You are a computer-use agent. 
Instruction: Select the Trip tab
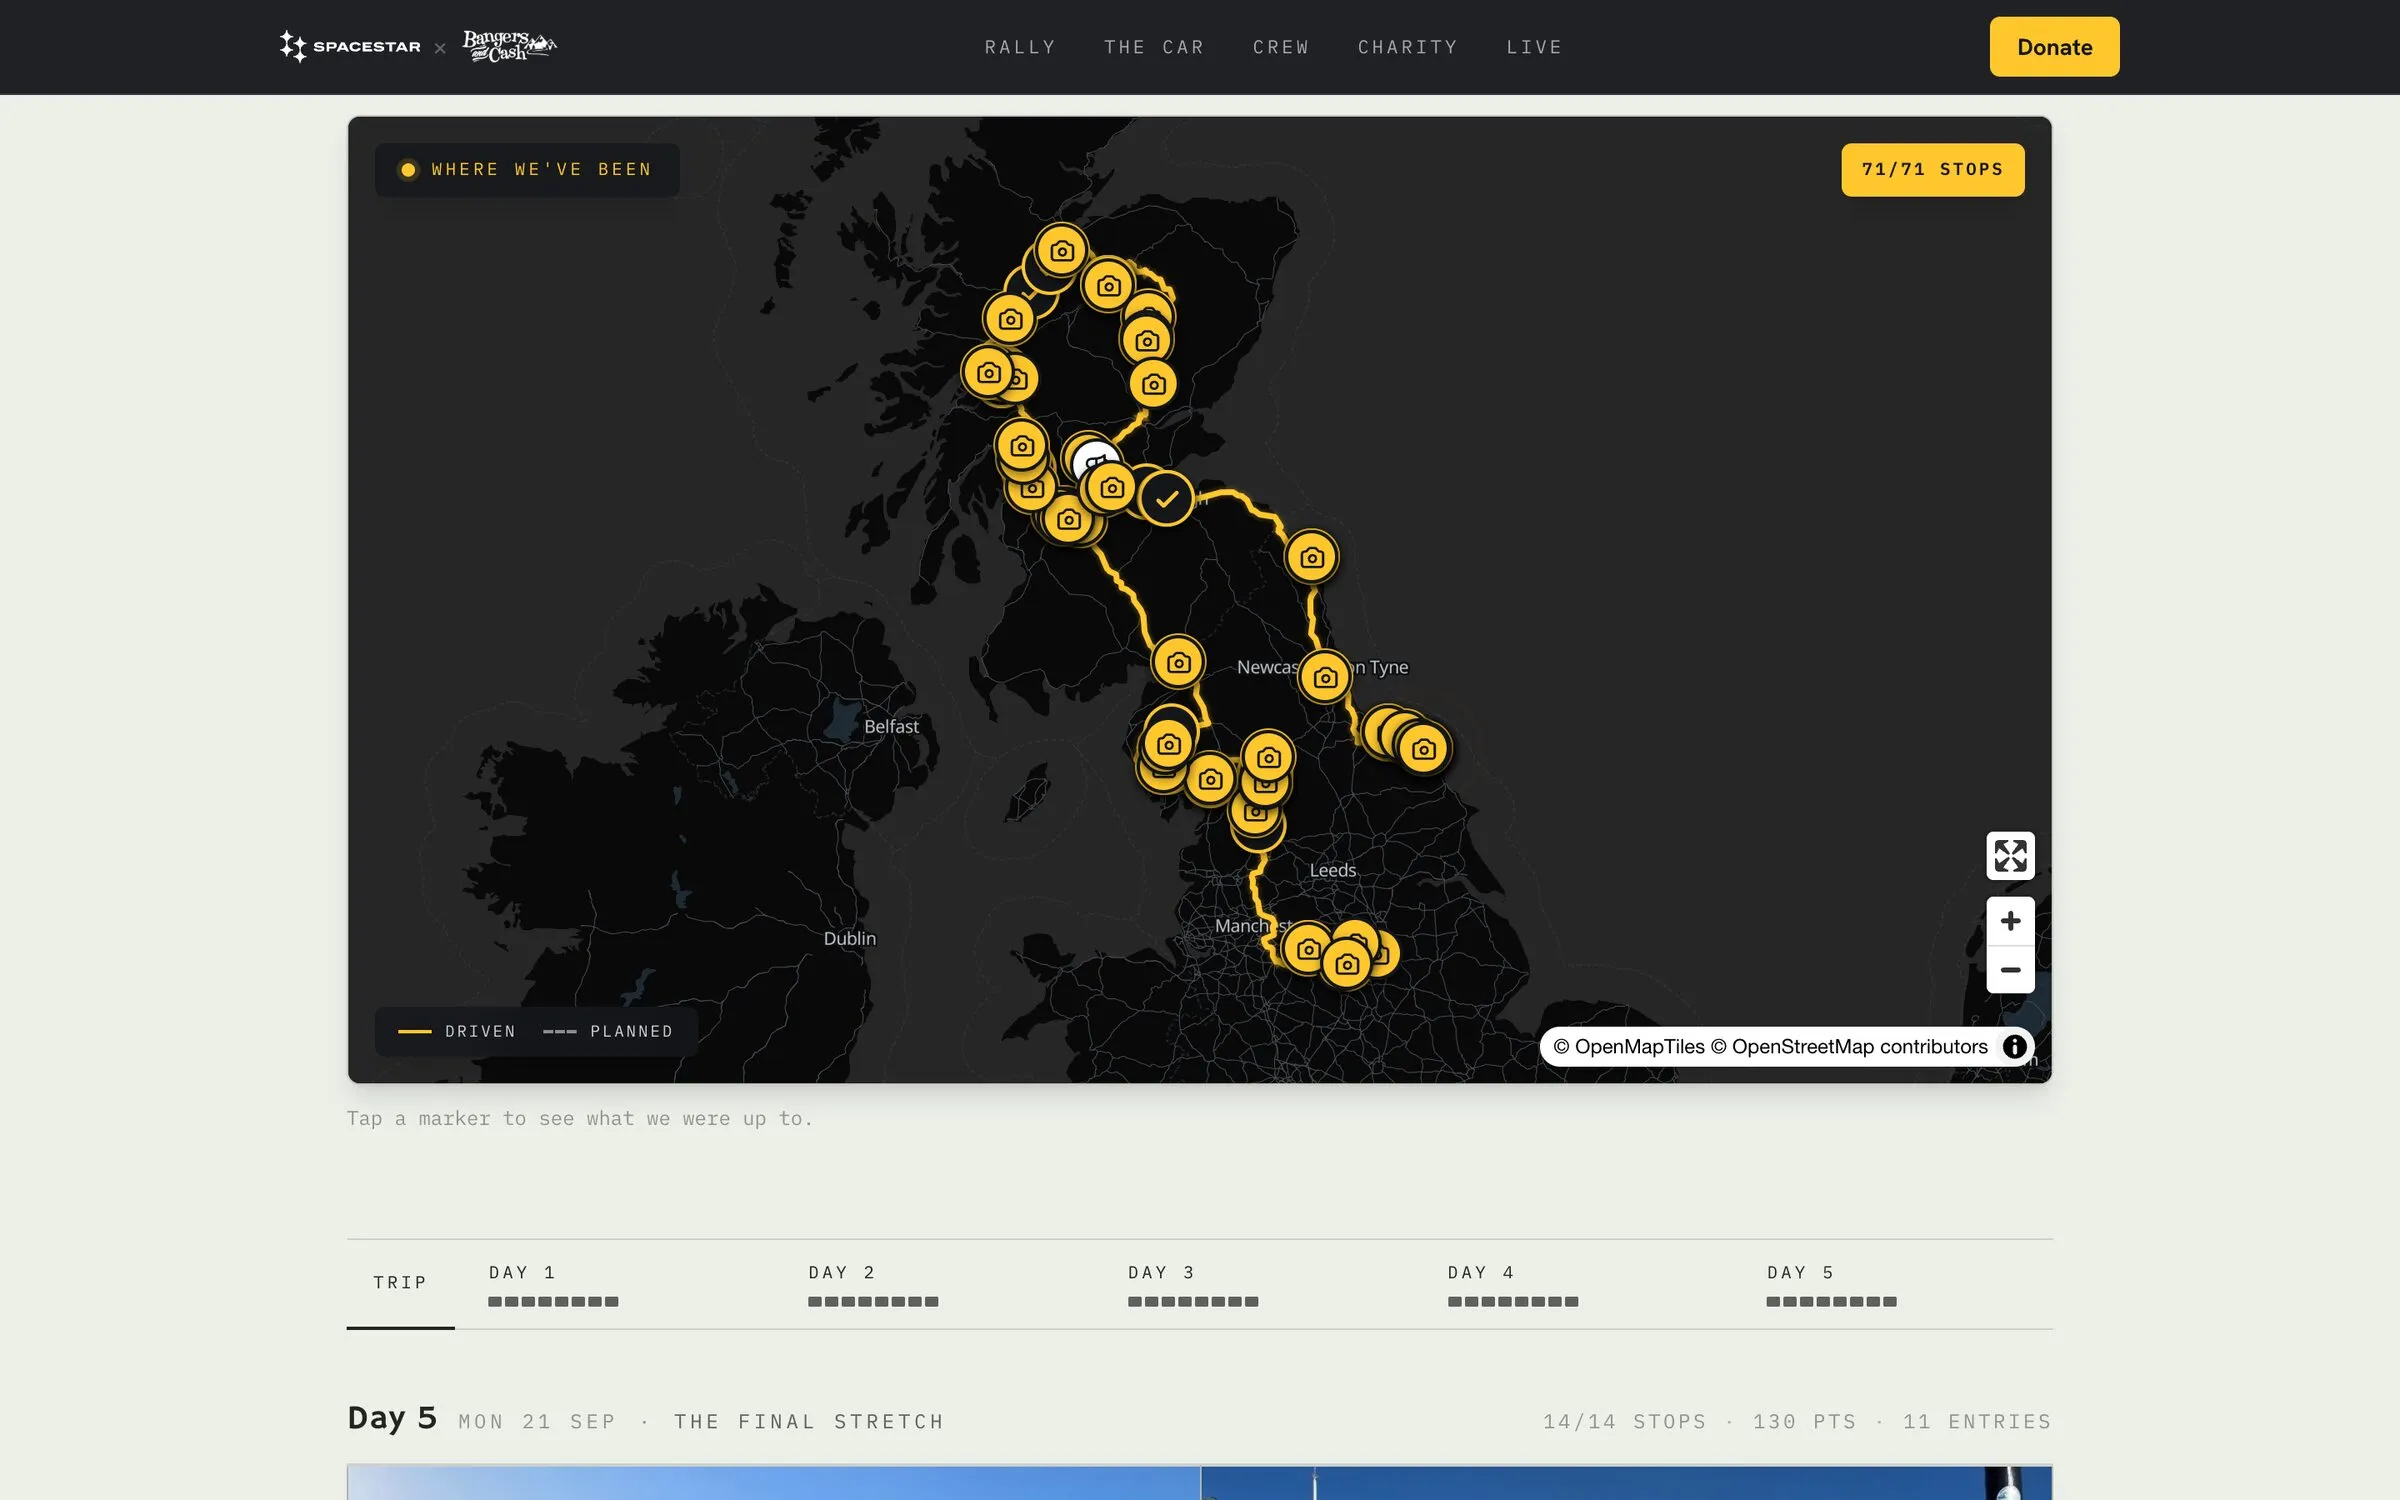(400, 1283)
